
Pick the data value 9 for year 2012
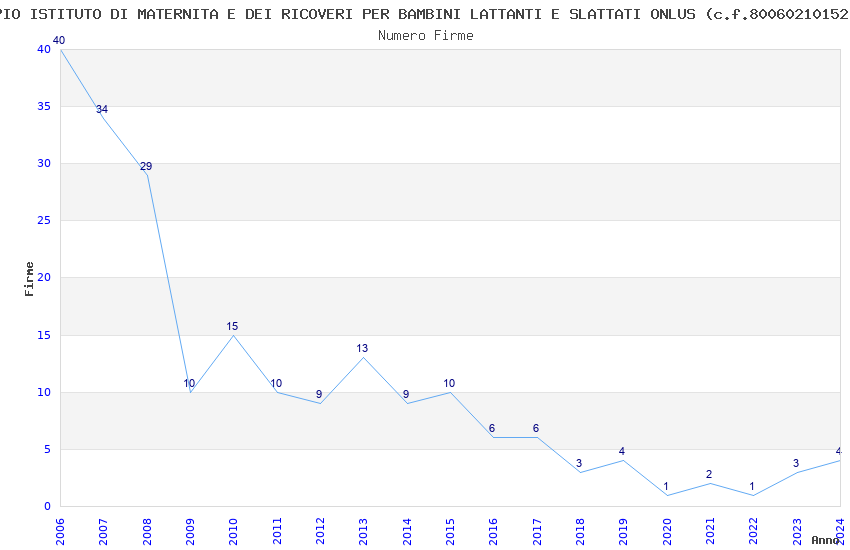pos(319,394)
